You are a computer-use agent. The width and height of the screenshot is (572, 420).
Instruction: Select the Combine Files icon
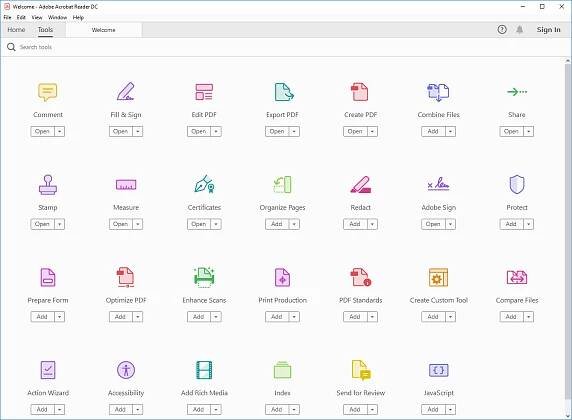point(438,92)
